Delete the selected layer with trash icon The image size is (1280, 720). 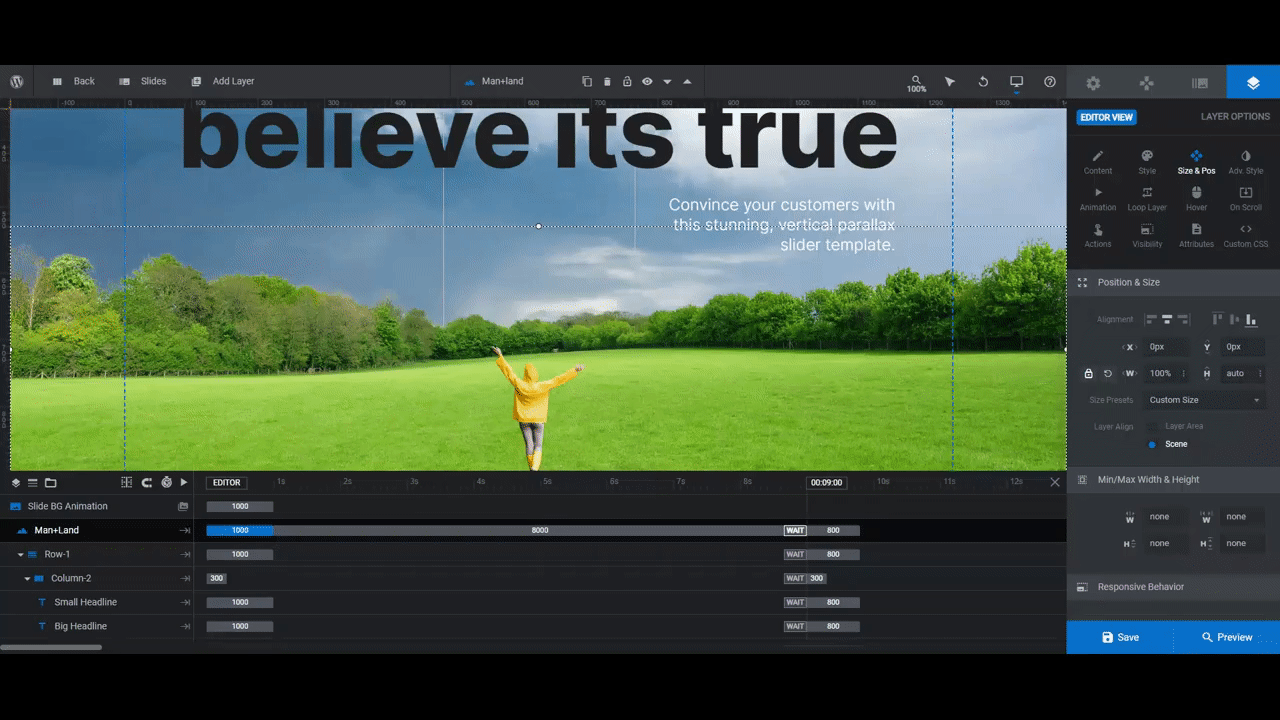pyautogui.click(x=607, y=81)
